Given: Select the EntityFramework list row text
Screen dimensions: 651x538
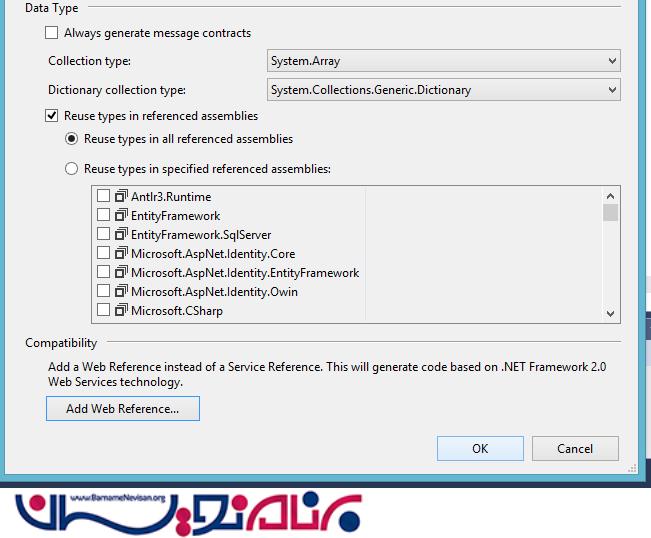Looking at the screenshot, I should 176,216.
